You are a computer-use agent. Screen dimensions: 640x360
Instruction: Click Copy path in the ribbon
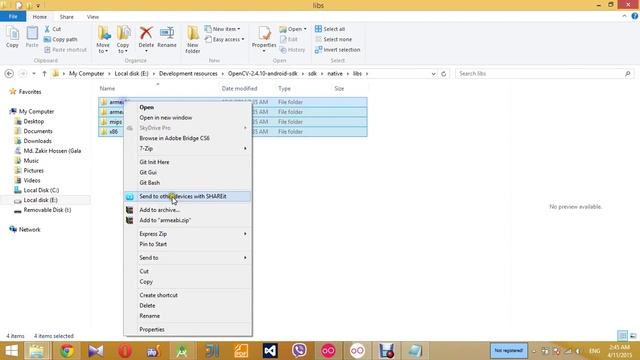[x=60, y=39]
